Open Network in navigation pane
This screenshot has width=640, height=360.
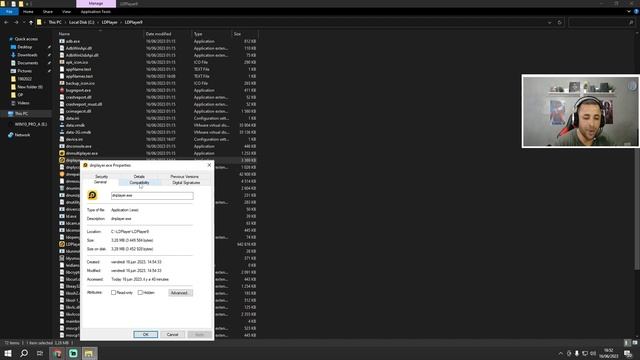click(x=22, y=135)
